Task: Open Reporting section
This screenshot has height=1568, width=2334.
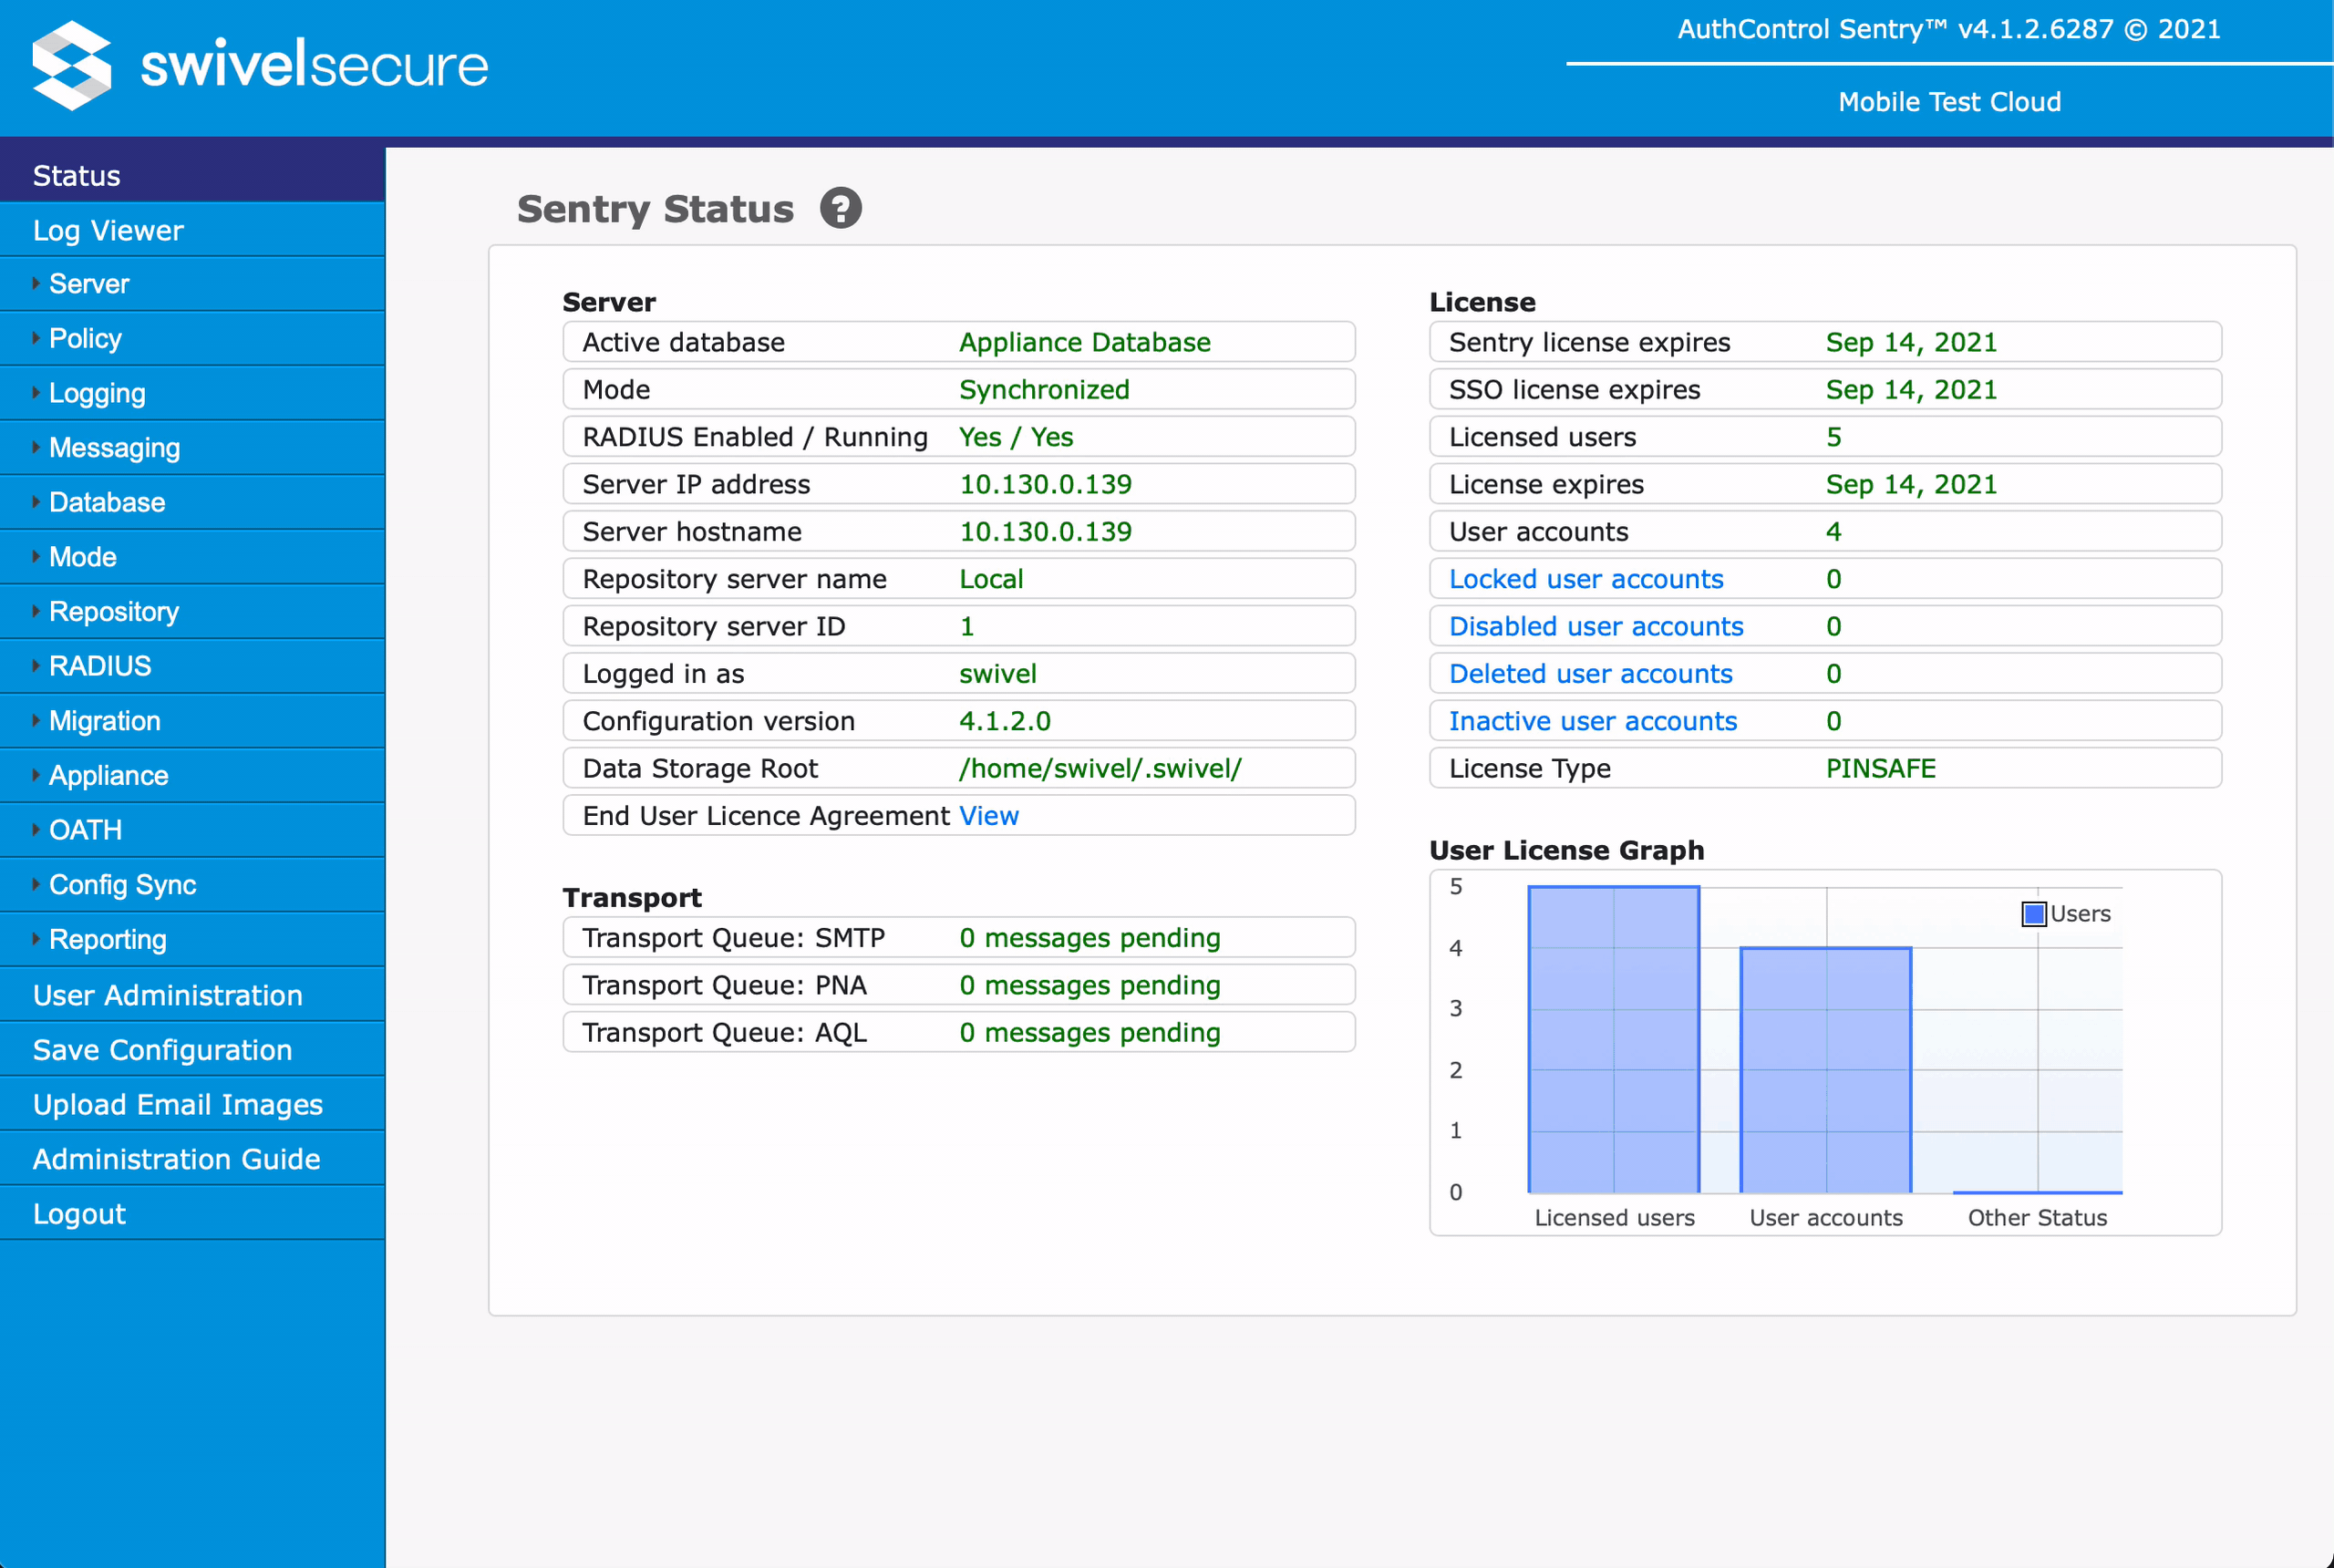Action: coord(110,940)
